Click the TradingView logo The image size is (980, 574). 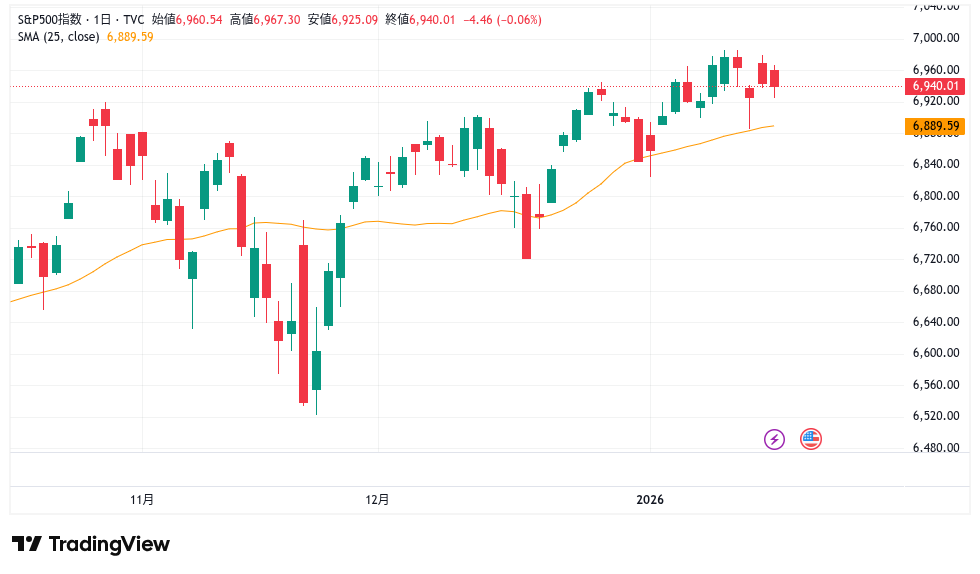point(91,544)
